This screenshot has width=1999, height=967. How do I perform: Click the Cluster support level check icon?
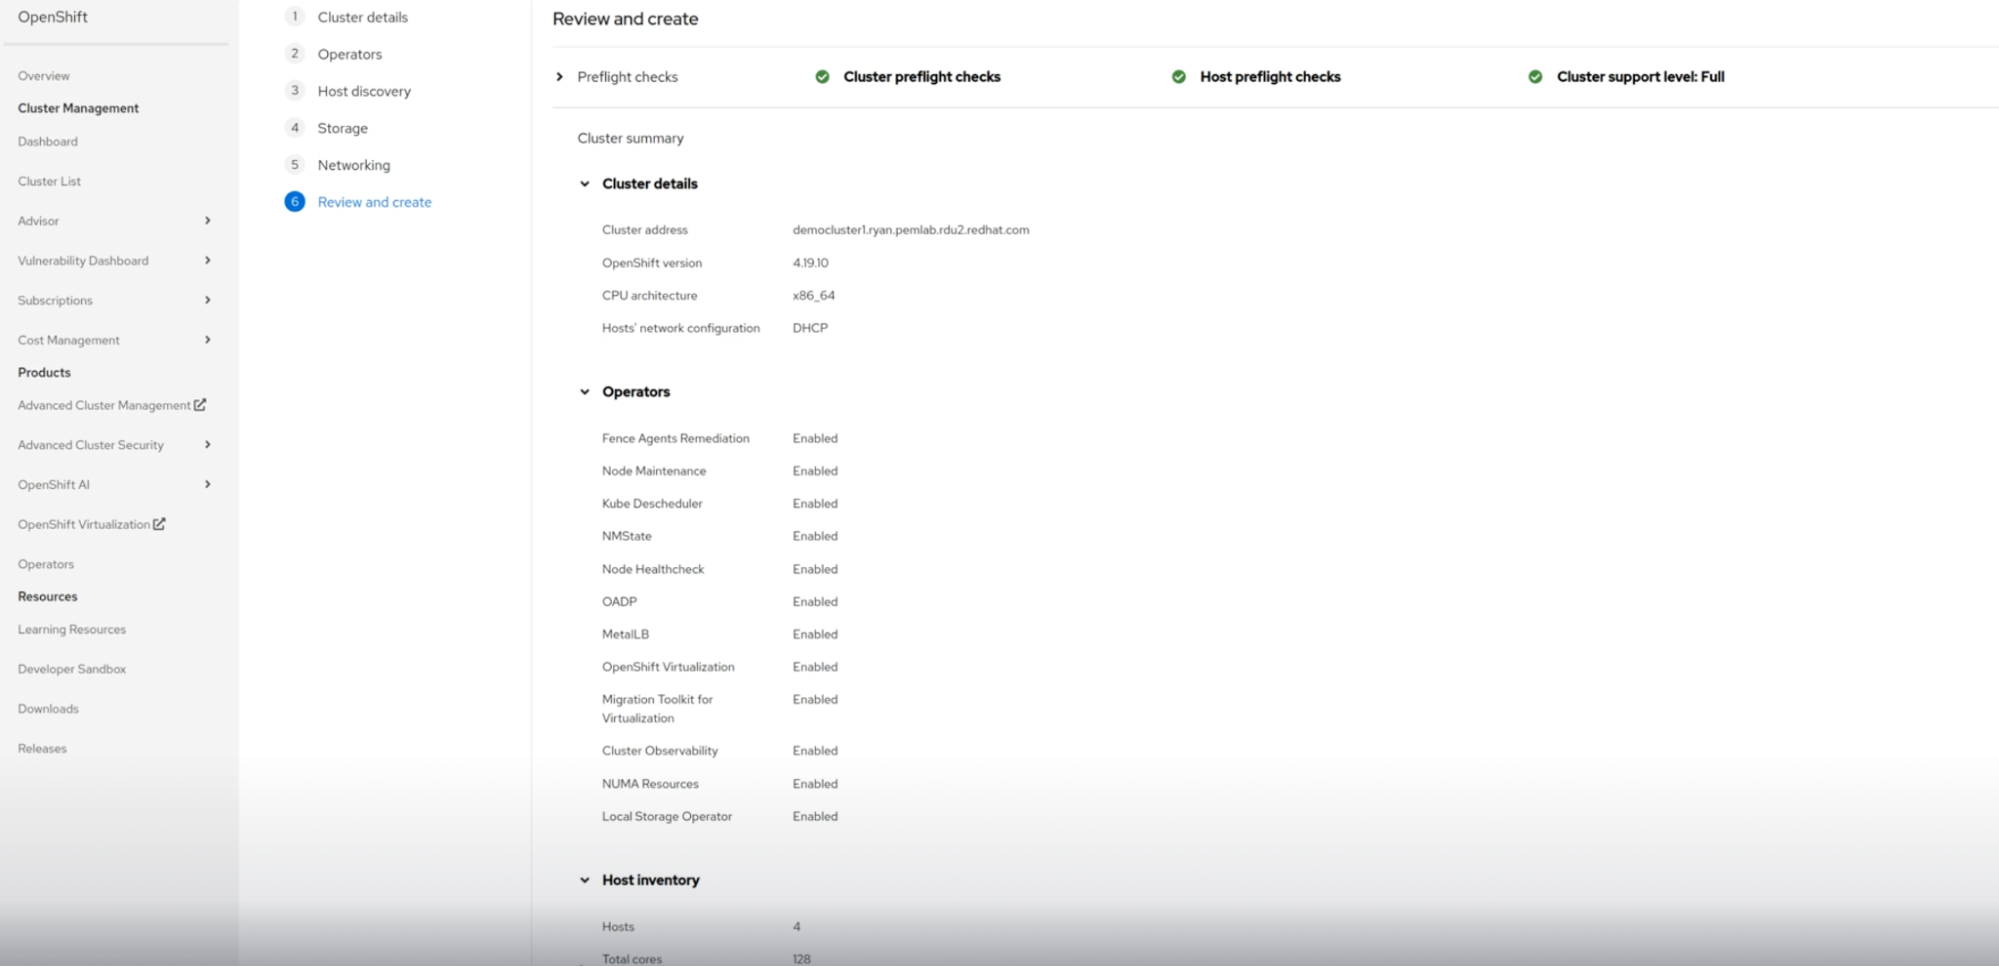[1536, 76]
